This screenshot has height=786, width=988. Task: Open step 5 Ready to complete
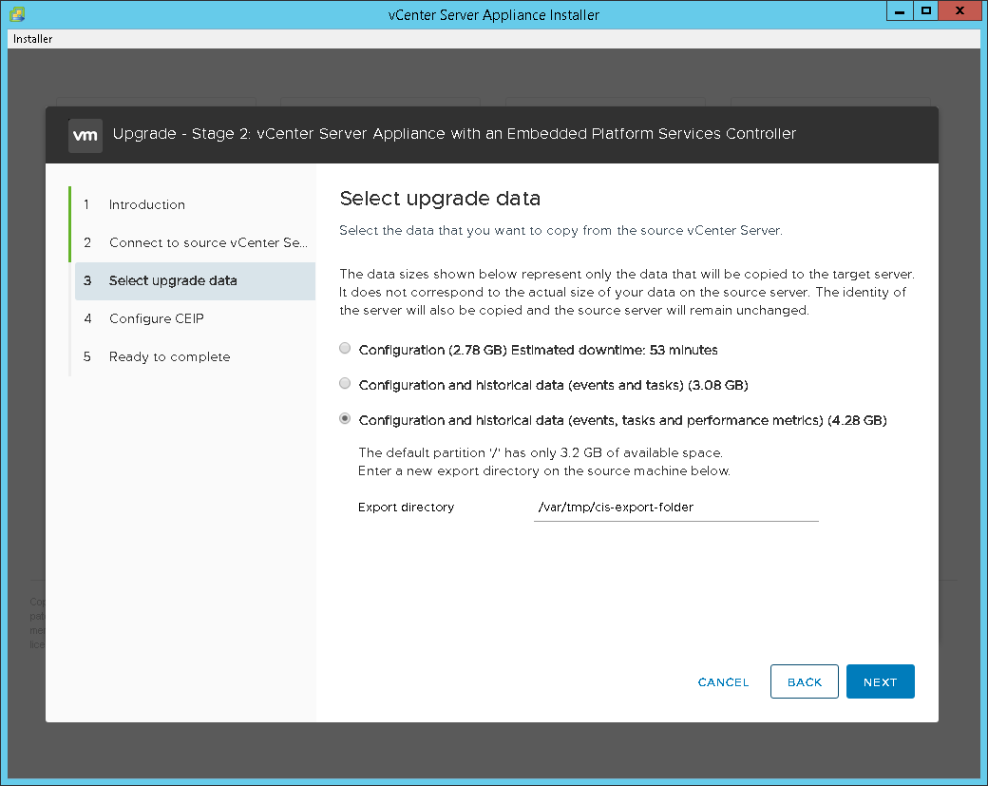(195, 357)
